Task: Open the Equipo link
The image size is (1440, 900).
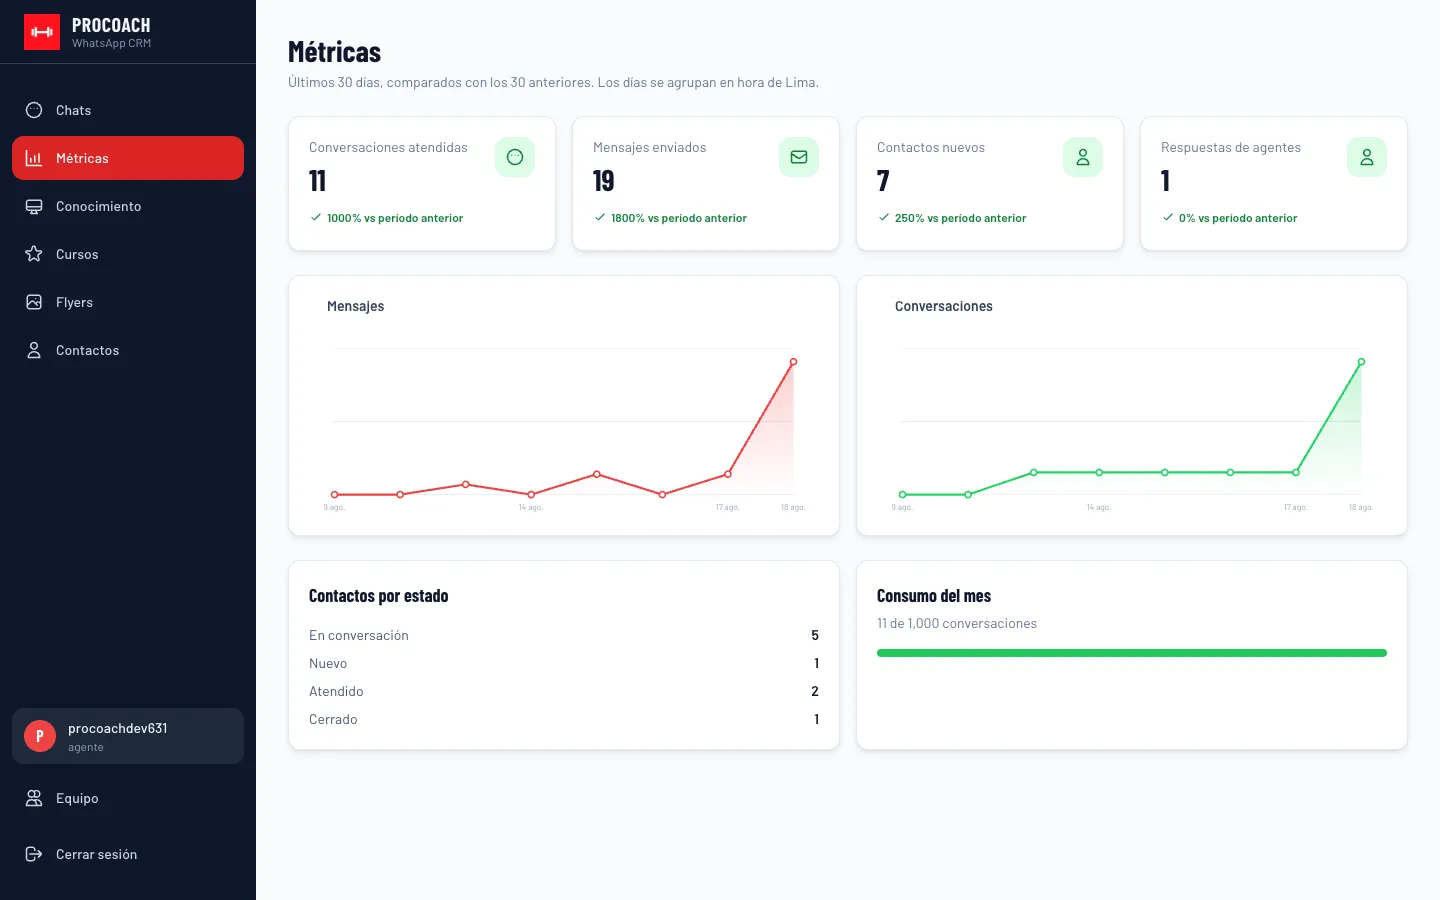Action: coord(128,798)
